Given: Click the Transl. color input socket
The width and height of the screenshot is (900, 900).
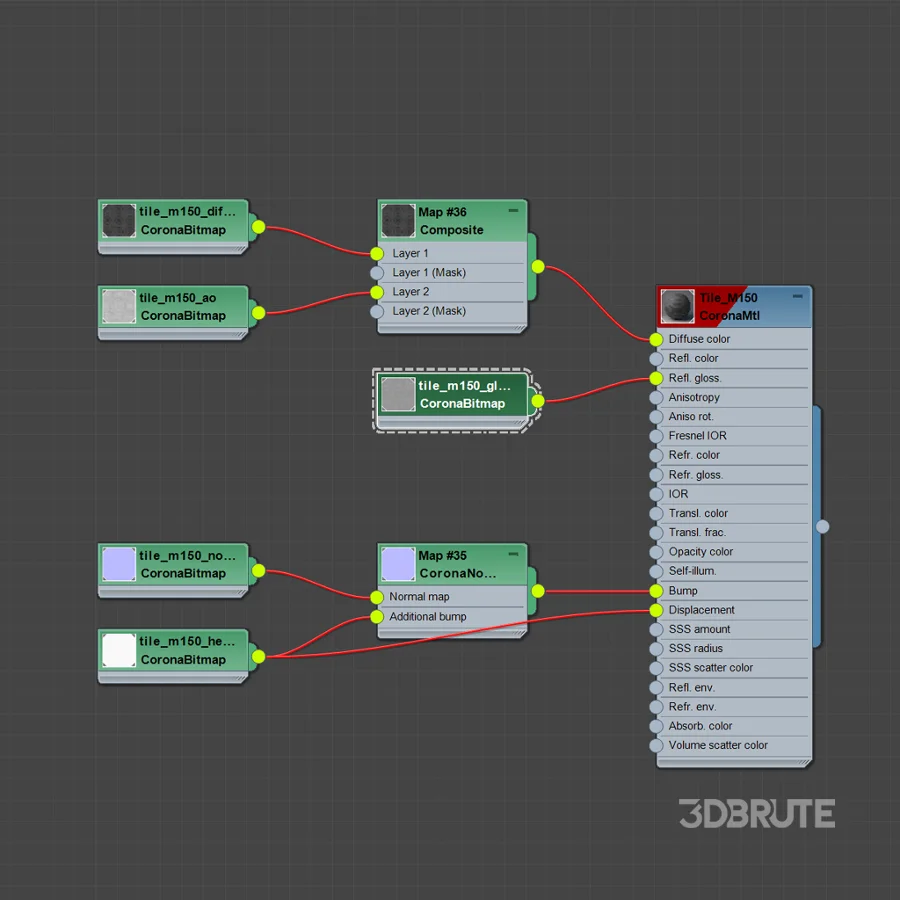Looking at the screenshot, I should pyautogui.click(x=656, y=513).
